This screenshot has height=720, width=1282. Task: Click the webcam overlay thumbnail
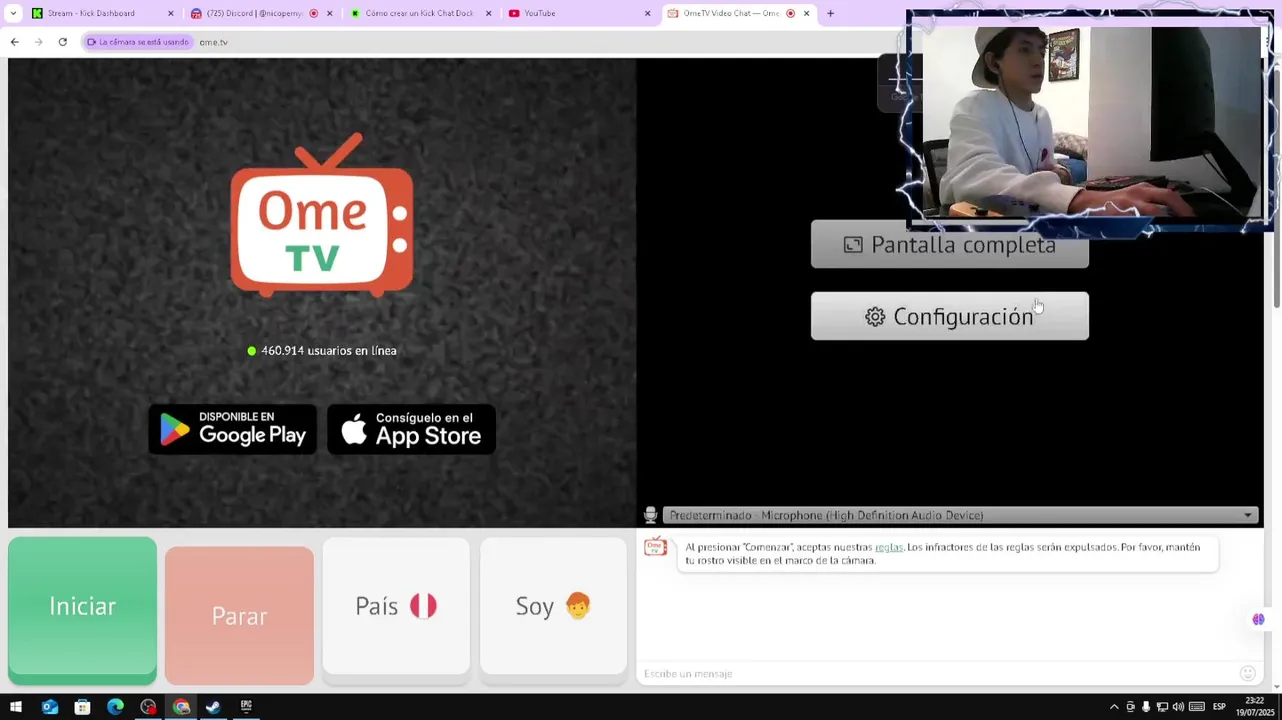point(1089,122)
